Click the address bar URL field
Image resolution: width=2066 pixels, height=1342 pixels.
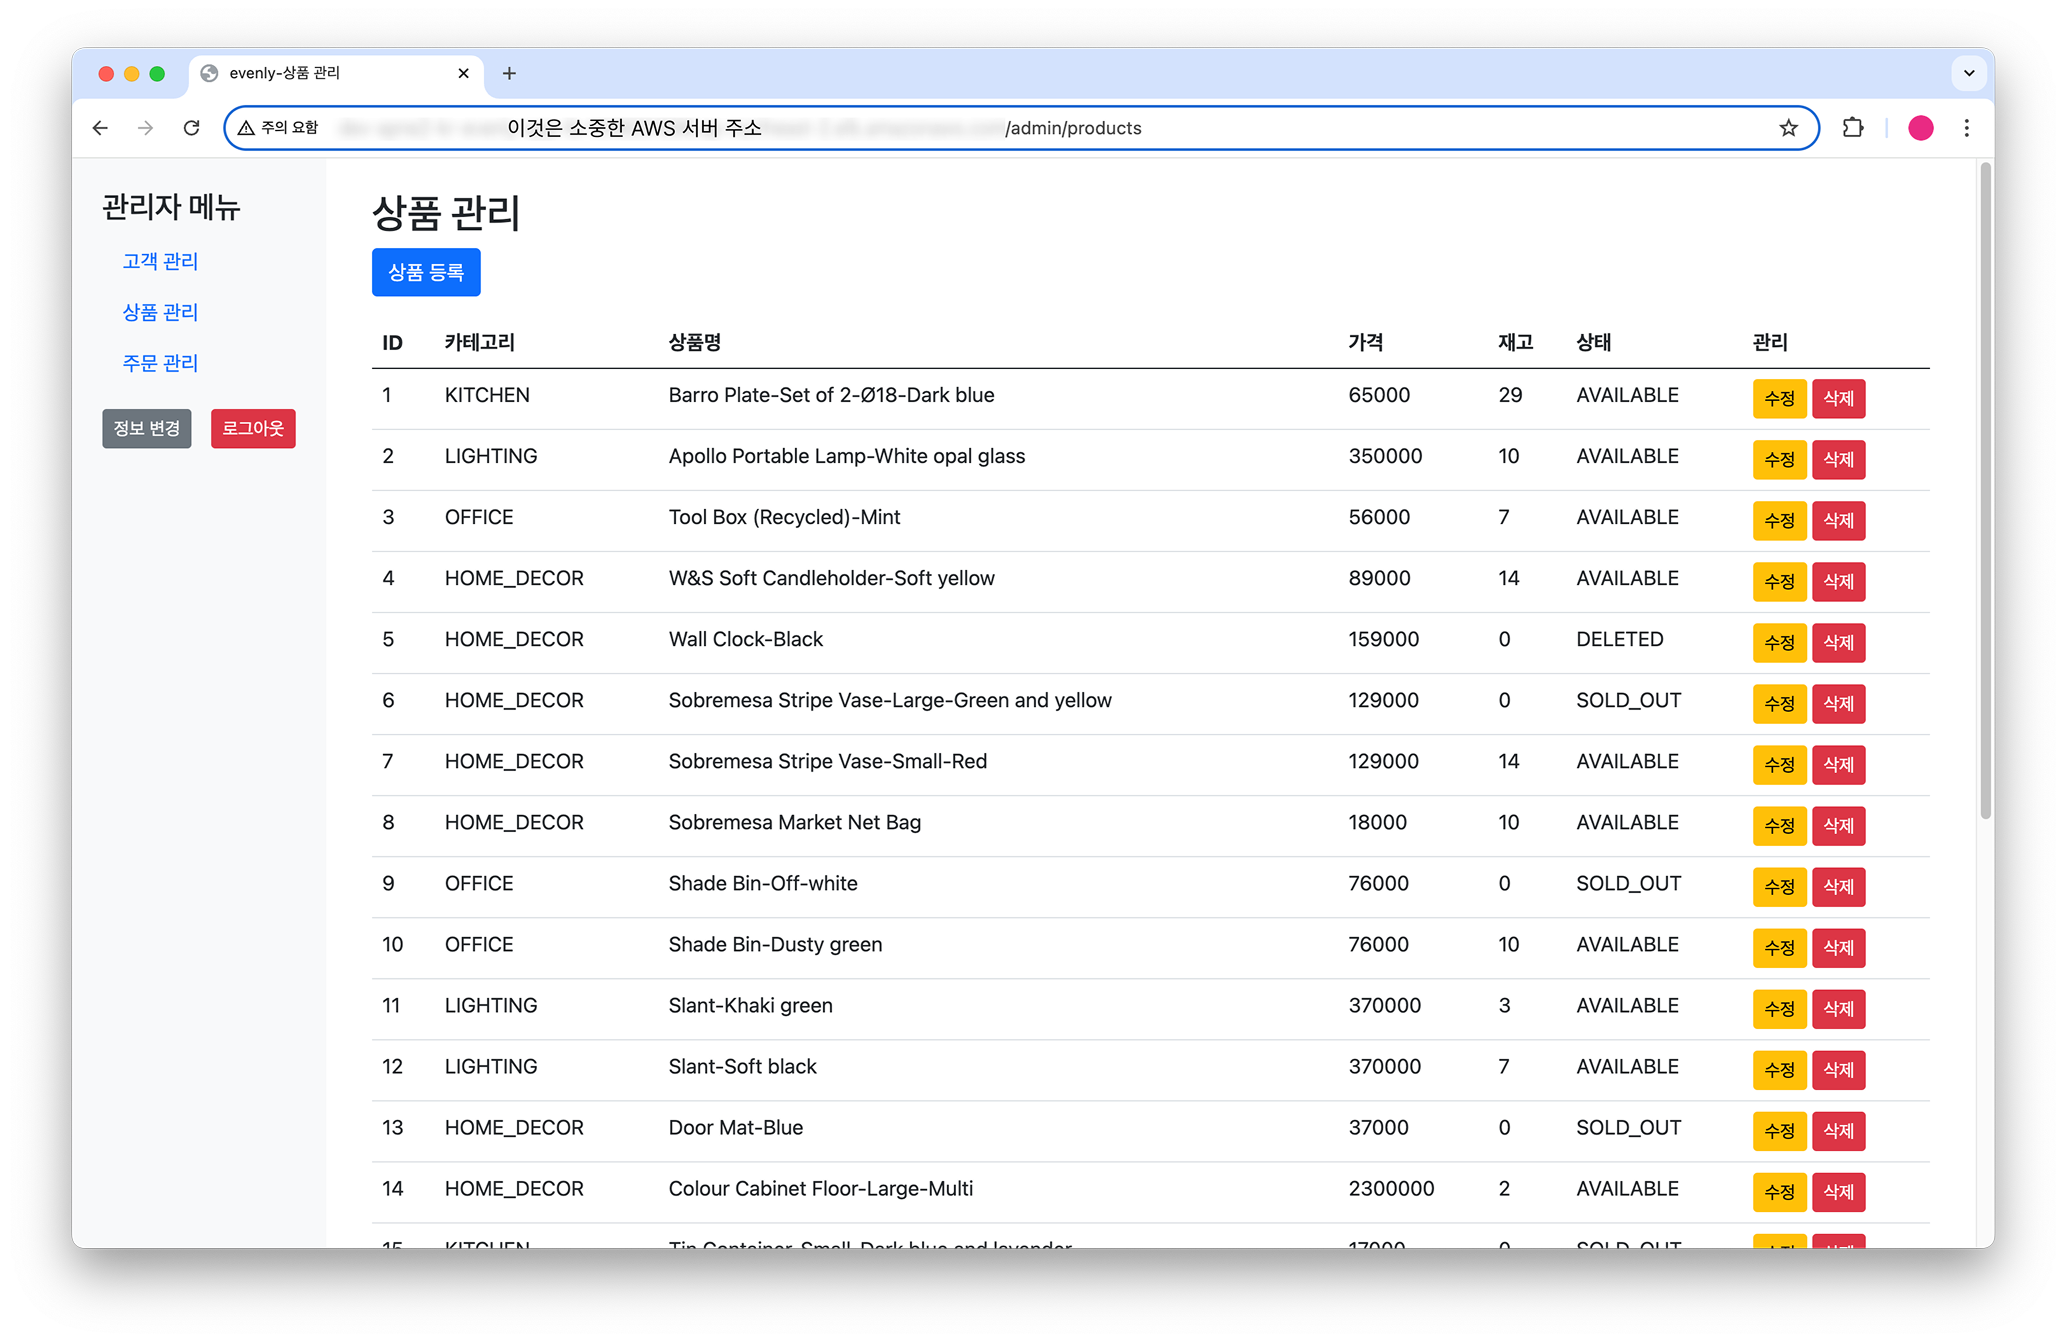(x=1020, y=128)
